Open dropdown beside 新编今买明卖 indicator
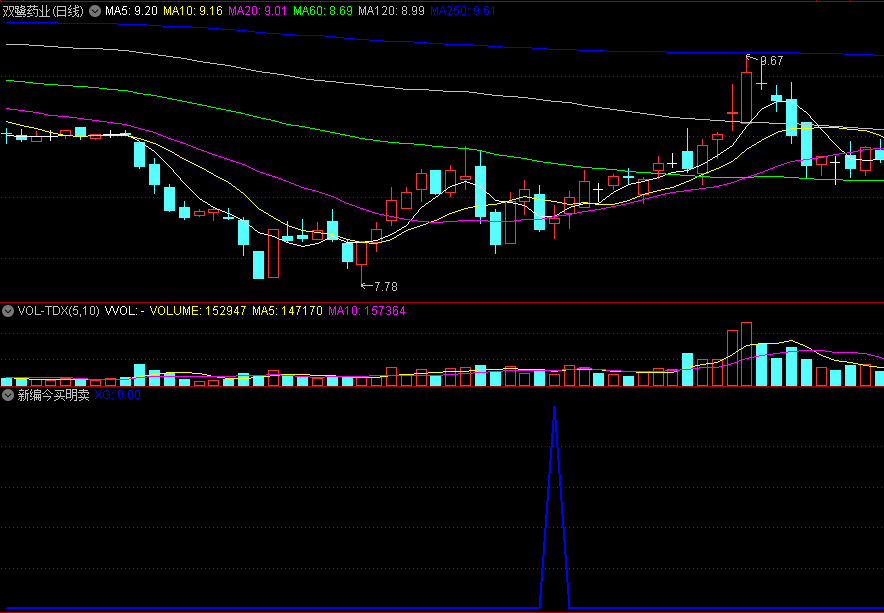Image resolution: width=884 pixels, height=613 pixels. [8, 395]
